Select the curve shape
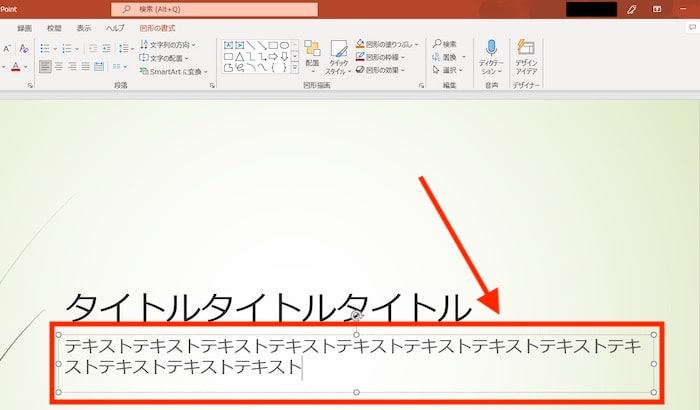This screenshot has height=410, width=700. coord(262,68)
